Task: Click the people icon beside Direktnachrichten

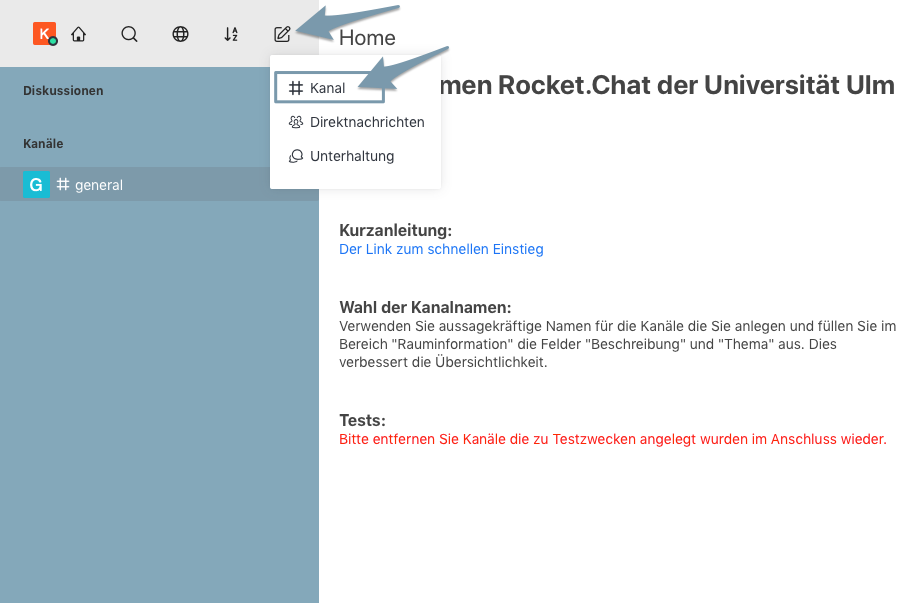Action: [296, 122]
